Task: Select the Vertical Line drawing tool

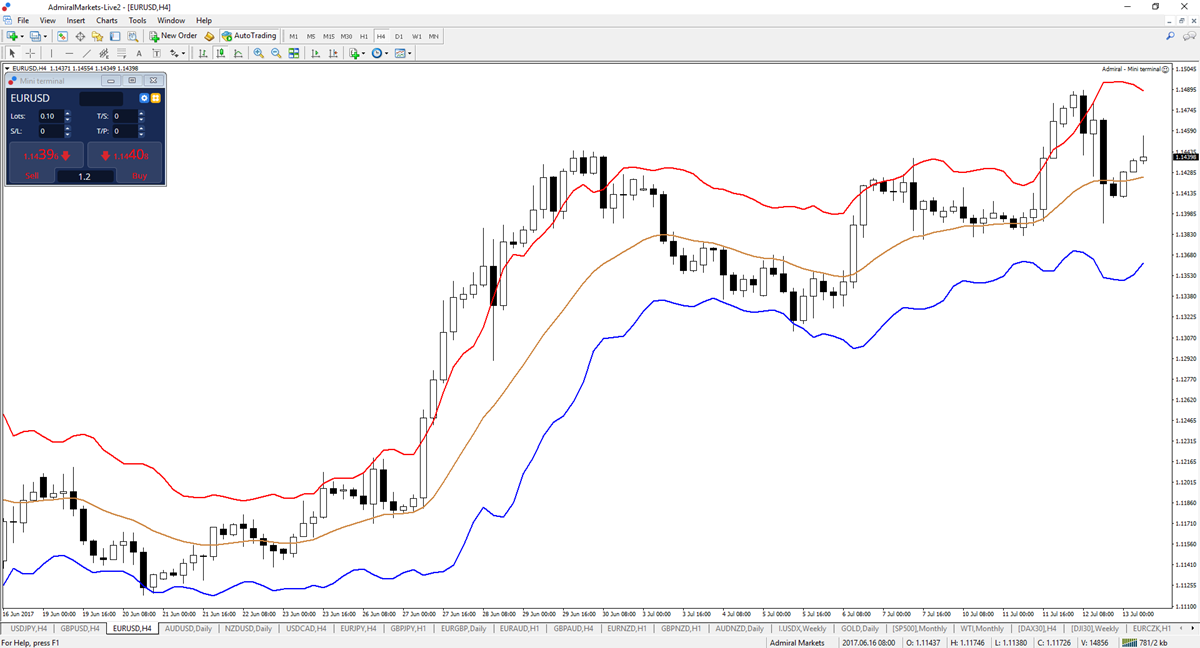Action: pyautogui.click(x=51, y=53)
